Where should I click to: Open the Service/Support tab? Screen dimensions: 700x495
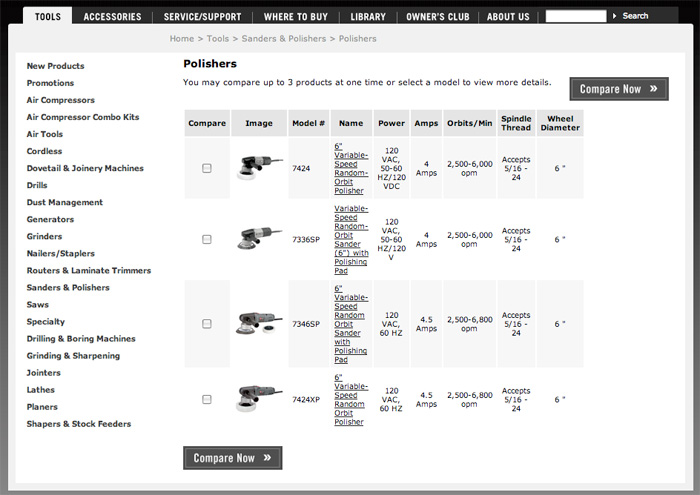203,17
